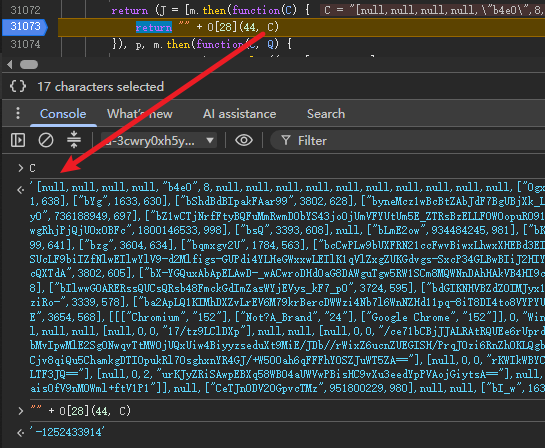Screen dimensions: 545x448
Task: Click the preserve log download-style icon
Action: [74, 140]
